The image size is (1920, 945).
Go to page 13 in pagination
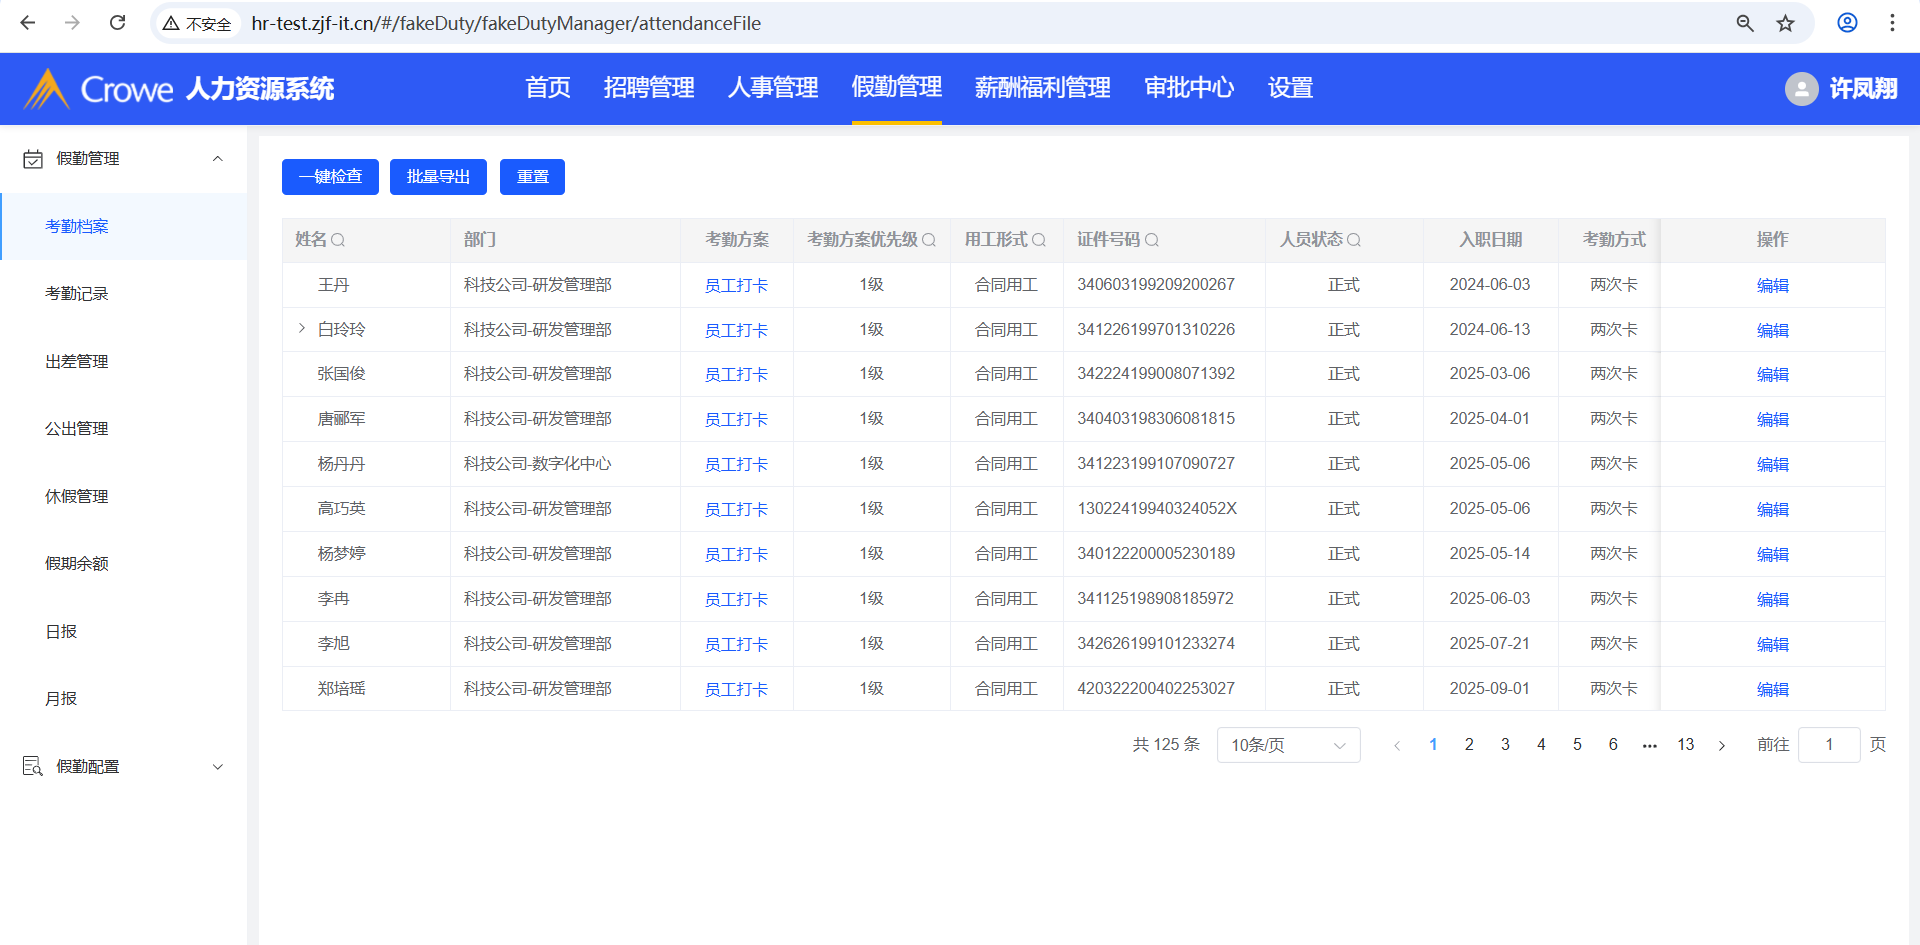pyautogui.click(x=1685, y=745)
